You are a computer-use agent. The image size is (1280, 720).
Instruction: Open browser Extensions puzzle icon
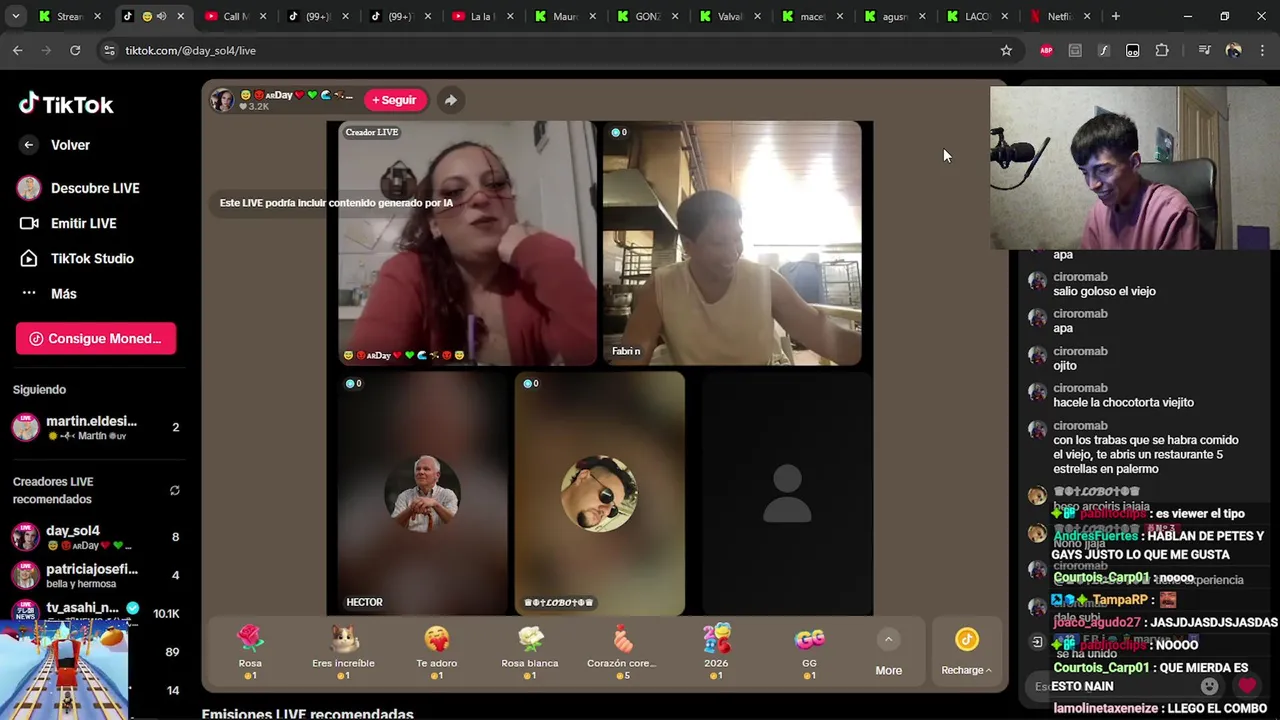click(x=1162, y=50)
